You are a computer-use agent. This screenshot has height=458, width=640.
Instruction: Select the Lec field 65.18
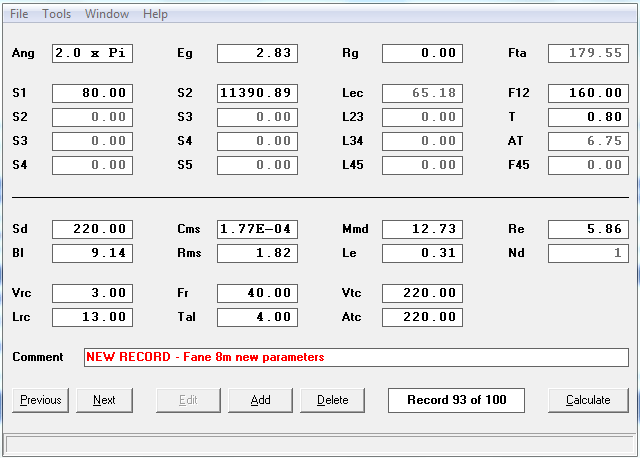[422, 93]
